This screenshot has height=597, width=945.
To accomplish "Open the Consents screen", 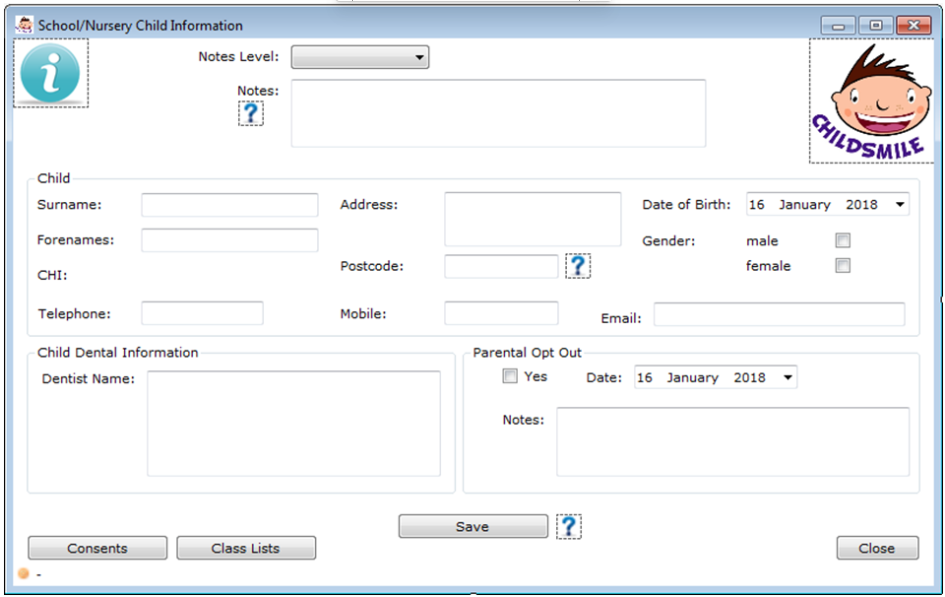I will [x=97, y=548].
